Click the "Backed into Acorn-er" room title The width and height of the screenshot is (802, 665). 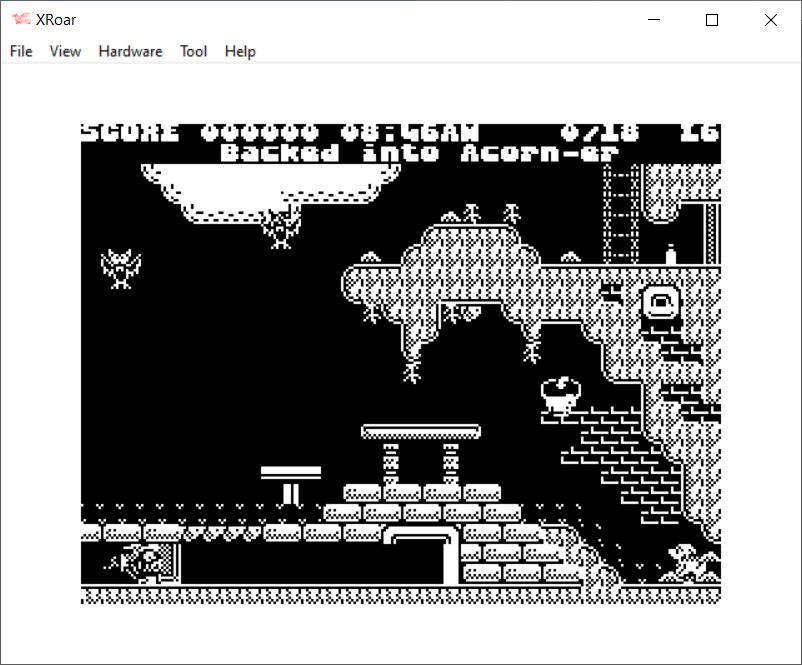point(419,153)
